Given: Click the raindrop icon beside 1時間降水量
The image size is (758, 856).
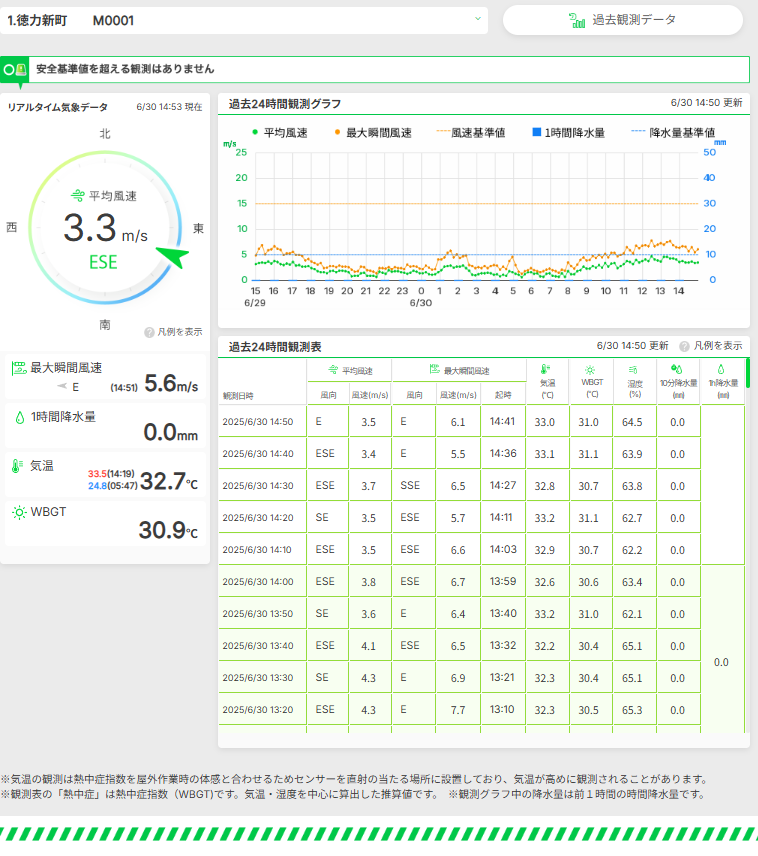Looking at the screenshot, I should coord(20,418).
